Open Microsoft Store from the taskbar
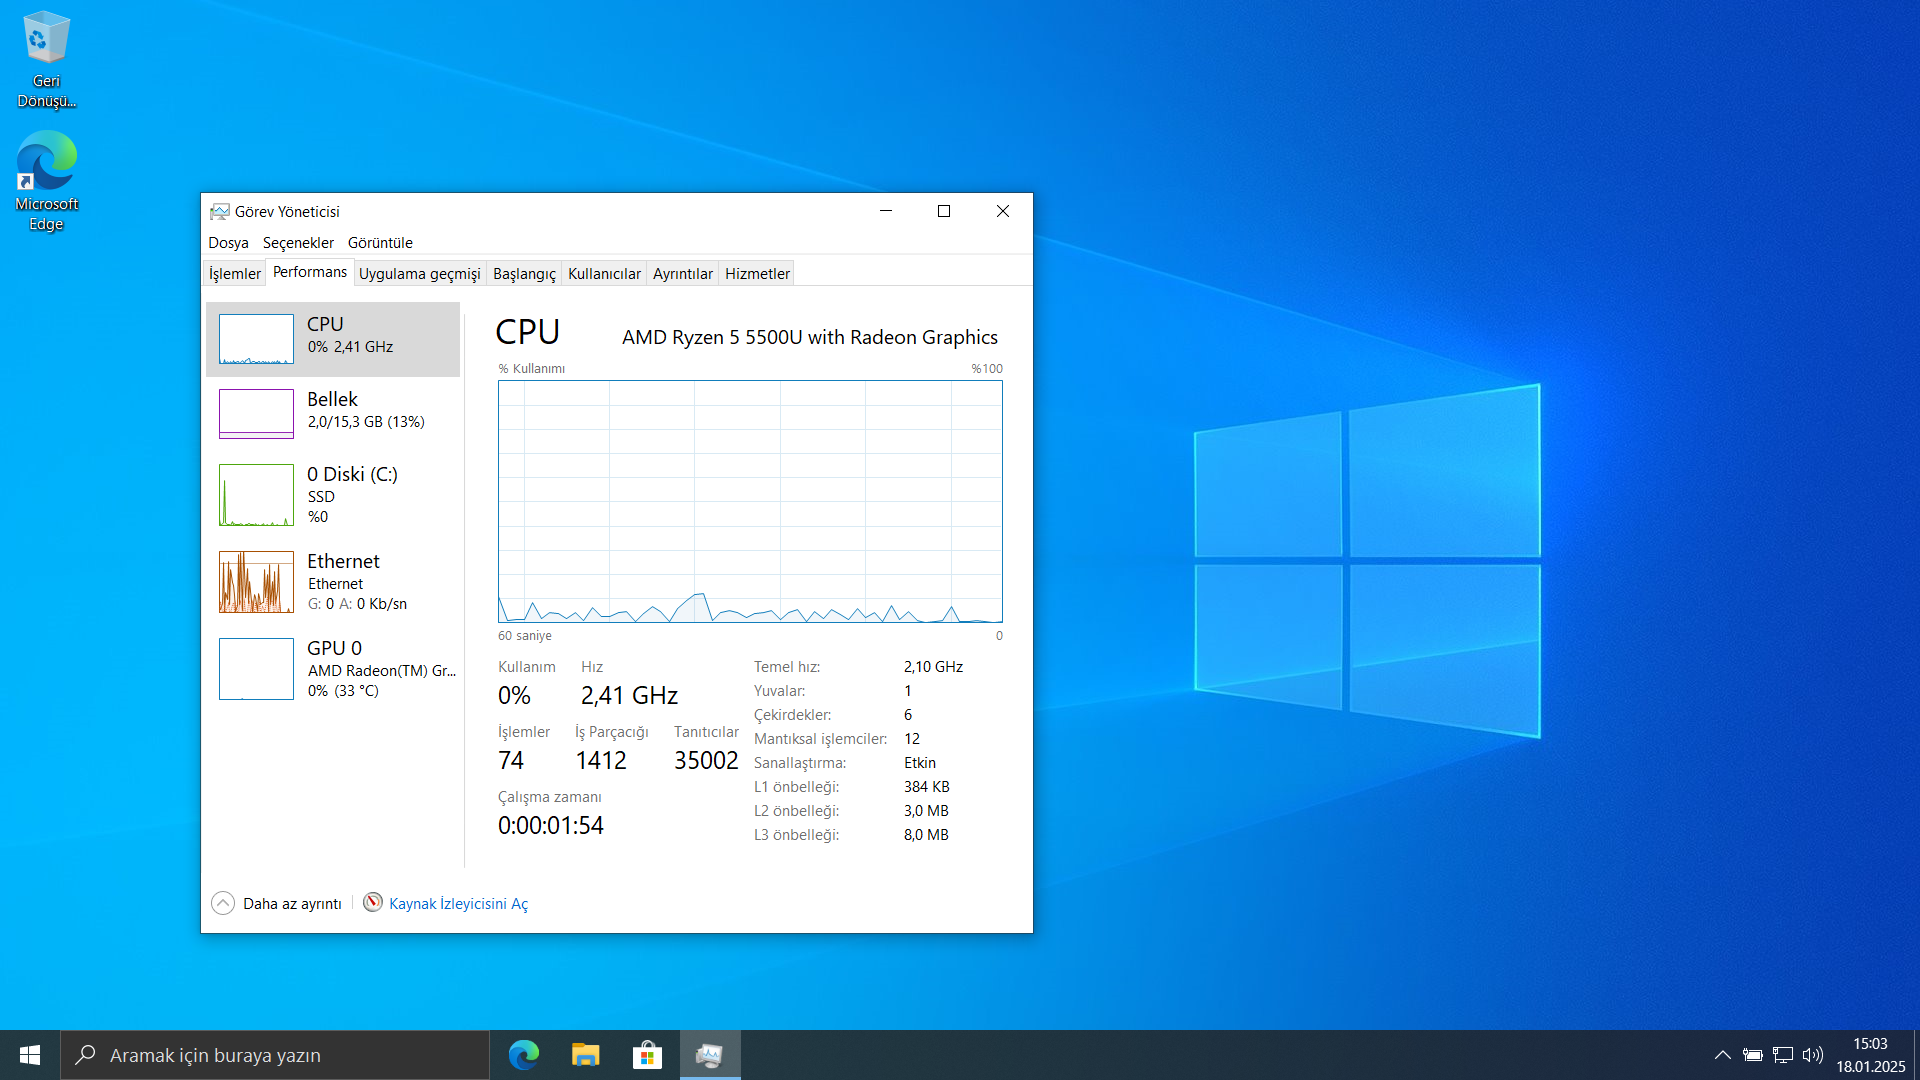Screen dimensions: 1920x1080 click(x=648, y=1055)
